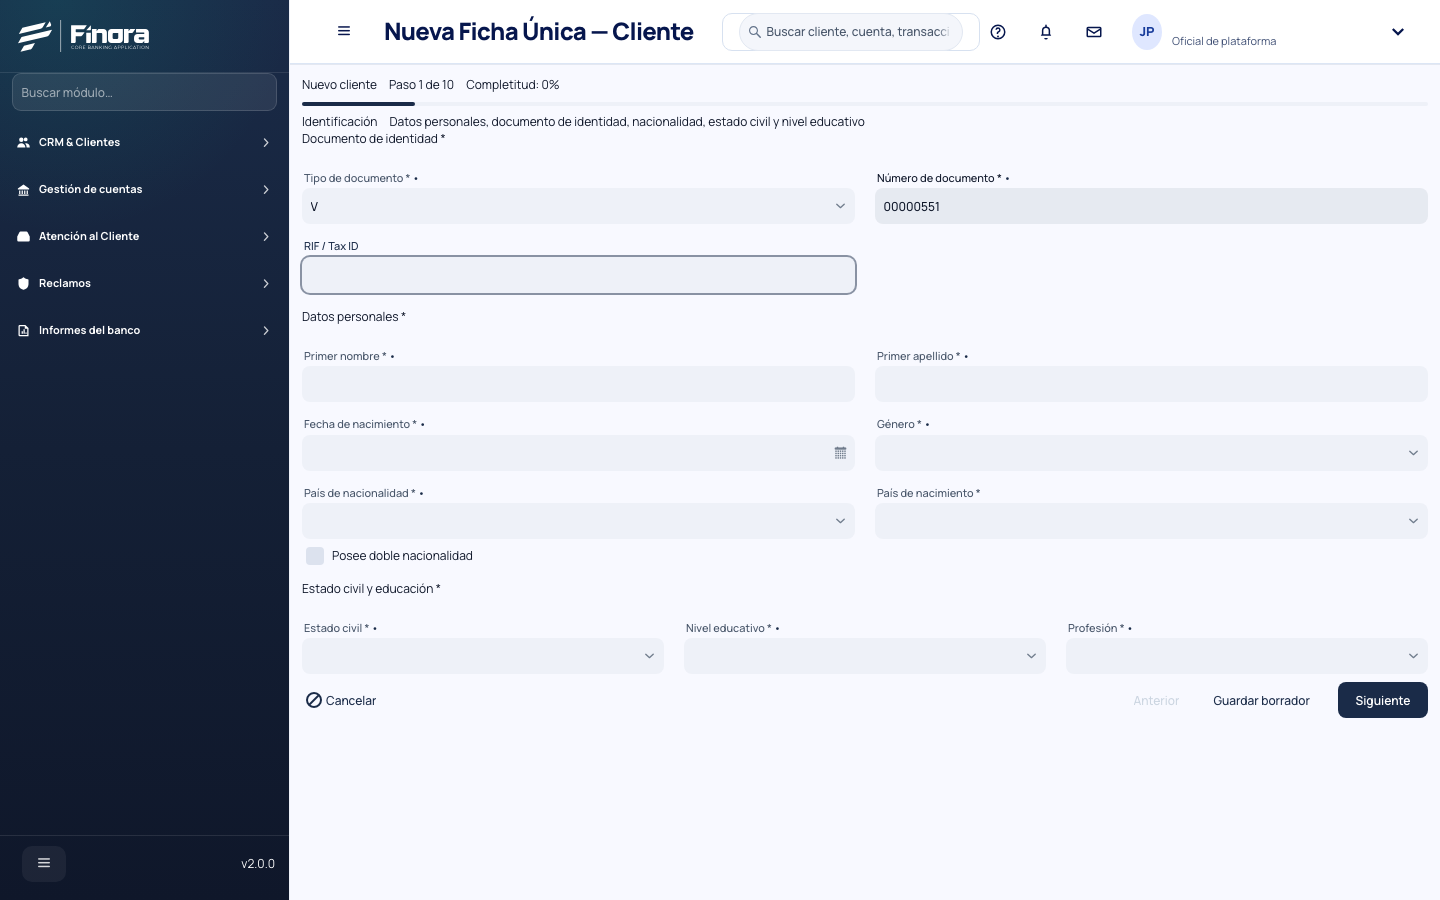Image resolution: width=1440 pixels, height=900 pixels.
Task: Open the Profesión dropdown
Action: (1247, 656)
